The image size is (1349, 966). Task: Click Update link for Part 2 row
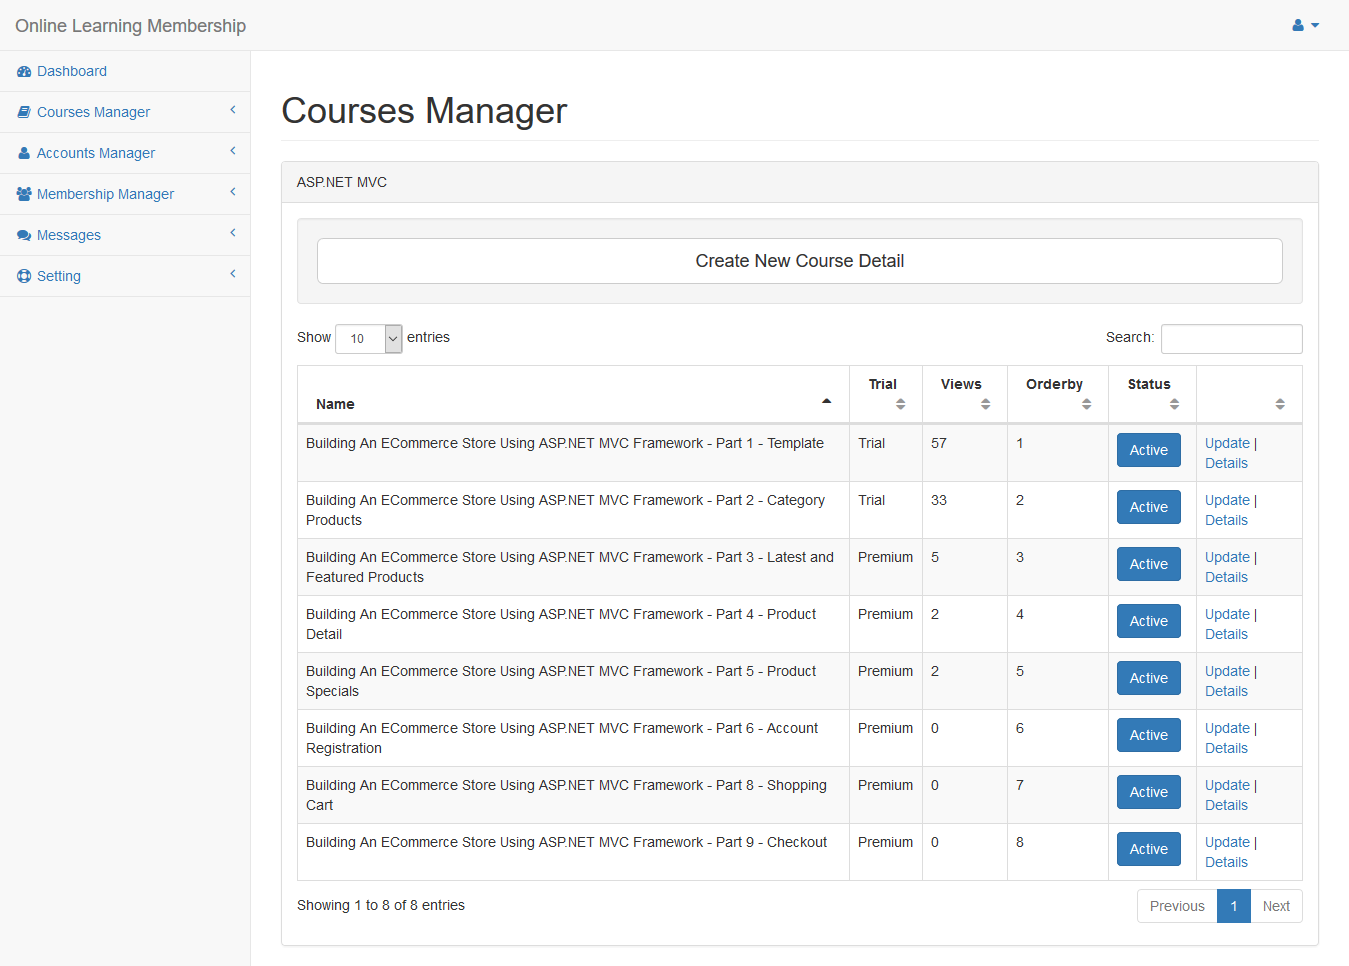[1227, 500]
